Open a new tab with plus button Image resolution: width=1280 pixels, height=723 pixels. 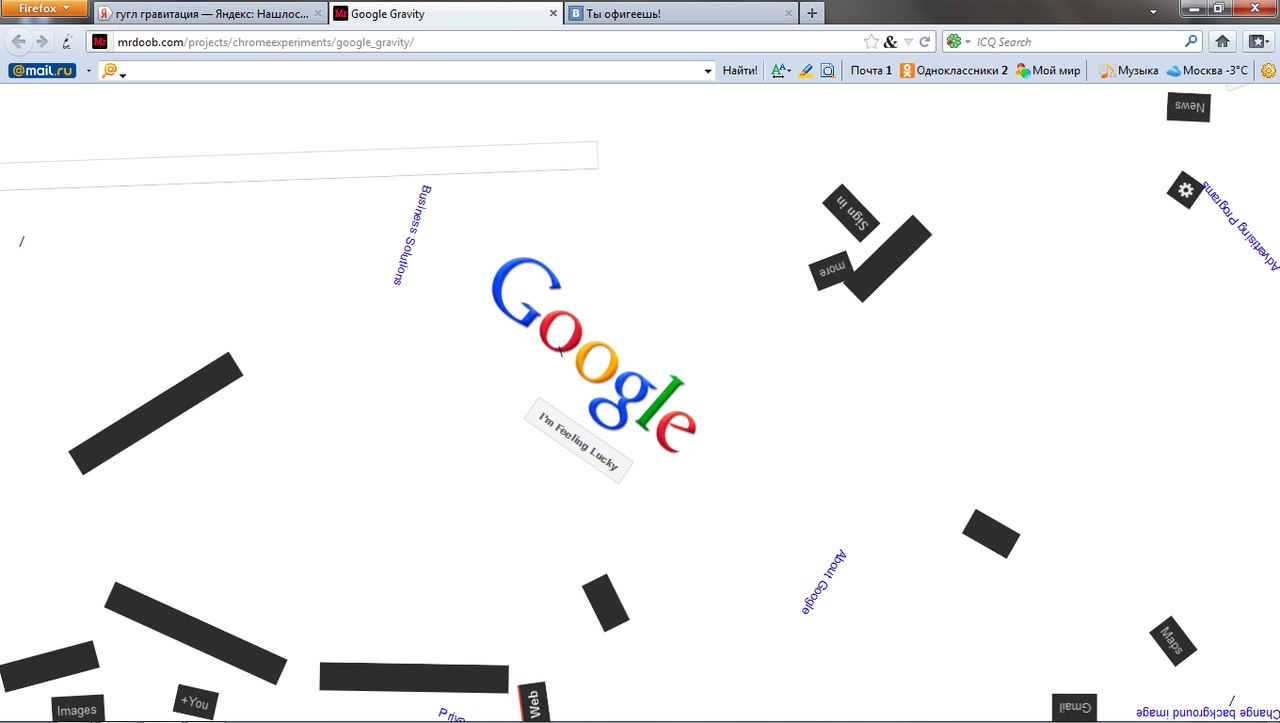(812, 14)
